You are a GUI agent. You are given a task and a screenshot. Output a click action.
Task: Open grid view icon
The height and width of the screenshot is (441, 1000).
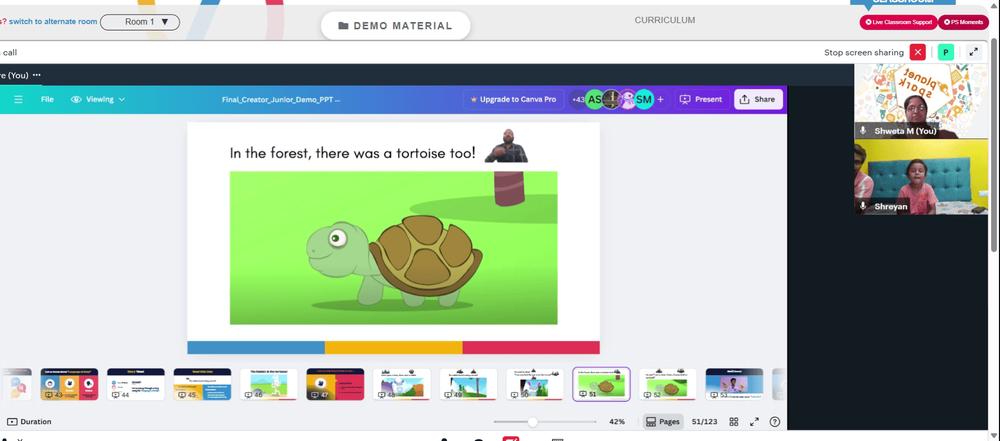[x=734, y=422]
